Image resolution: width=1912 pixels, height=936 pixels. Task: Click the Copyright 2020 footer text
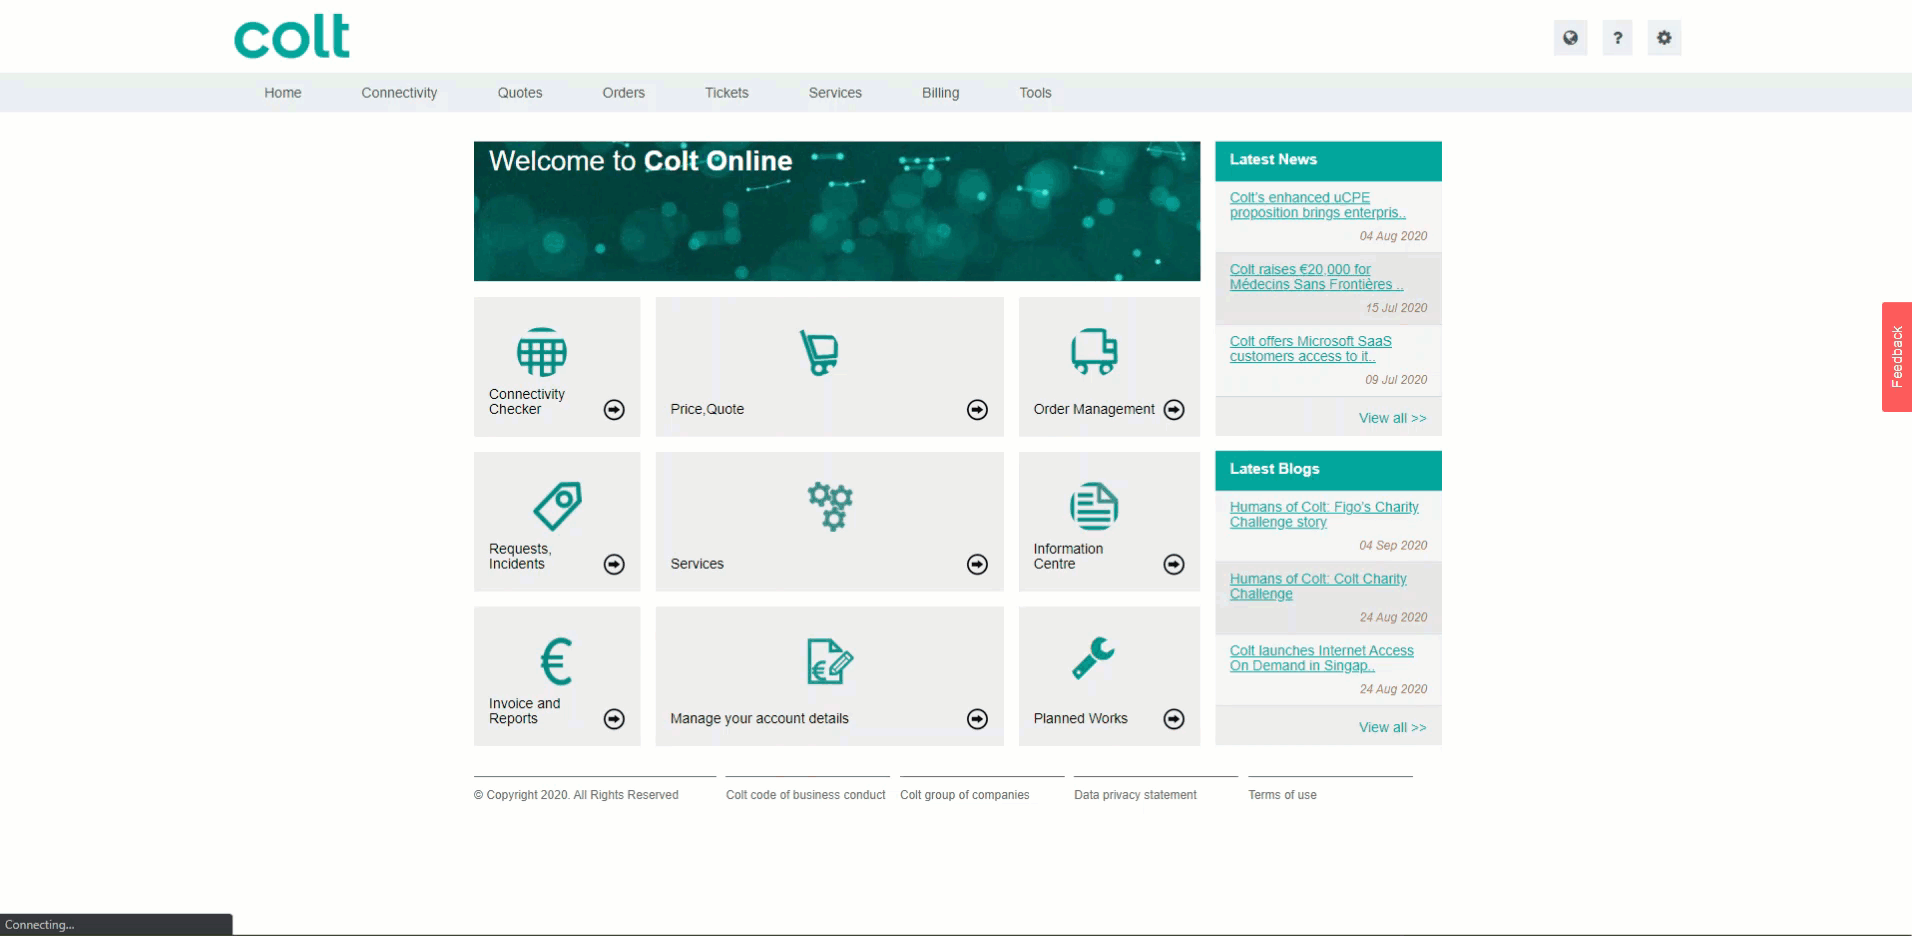click(576, 795)
